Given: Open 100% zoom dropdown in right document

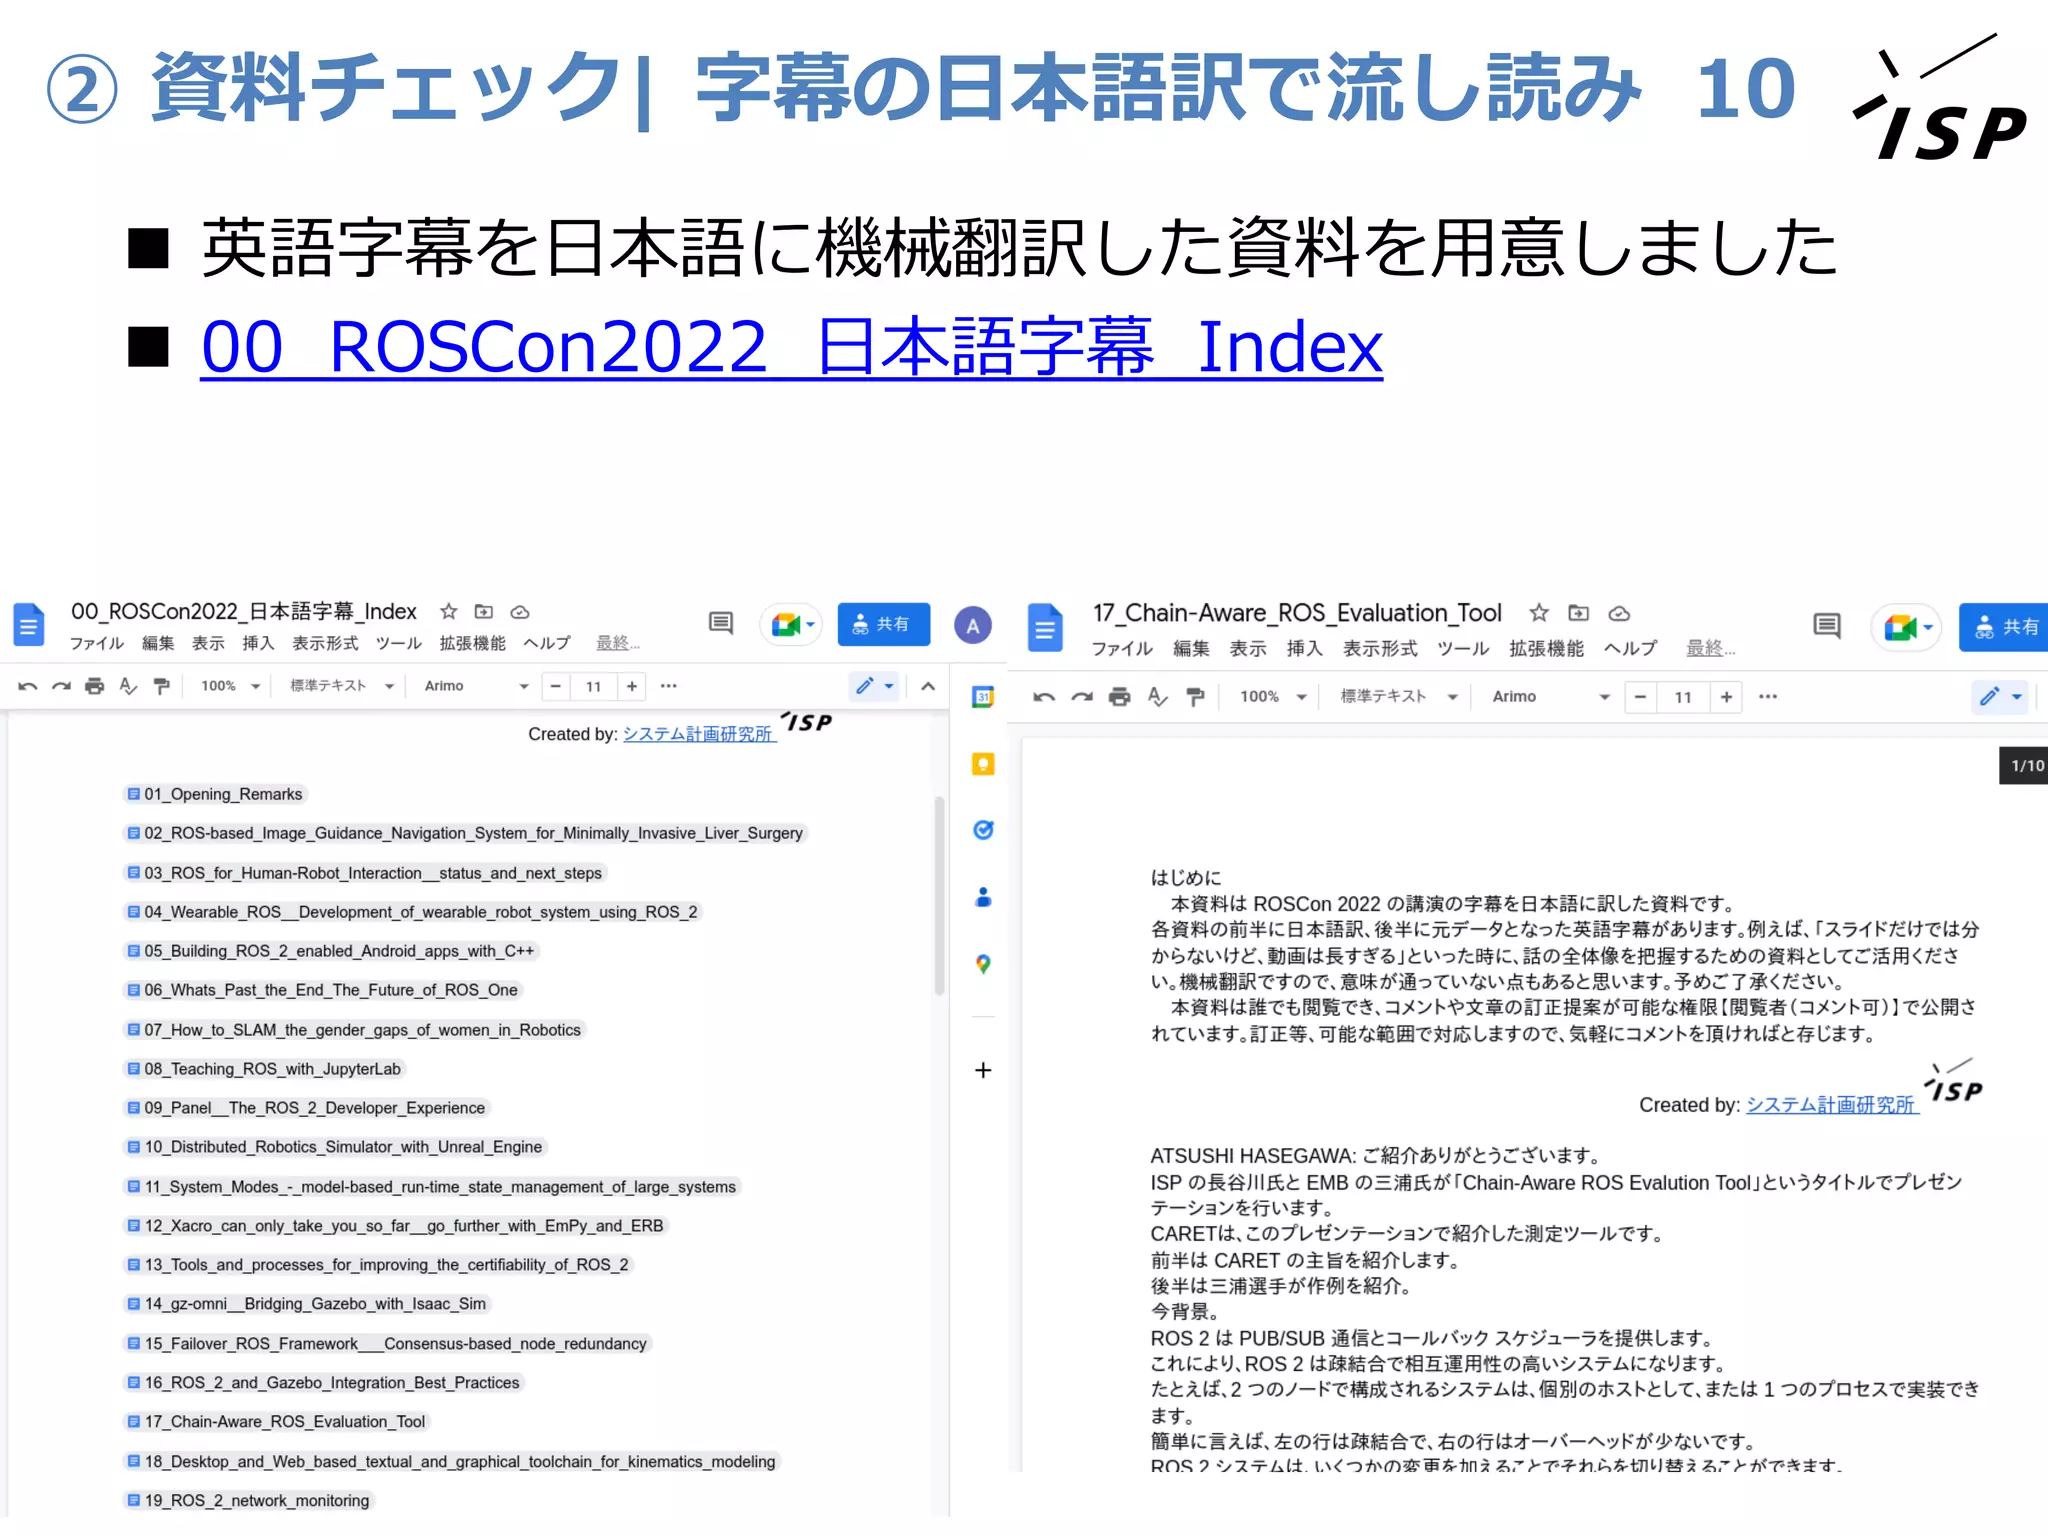Looking at the screenshot, I should [x=1273, y=697].
